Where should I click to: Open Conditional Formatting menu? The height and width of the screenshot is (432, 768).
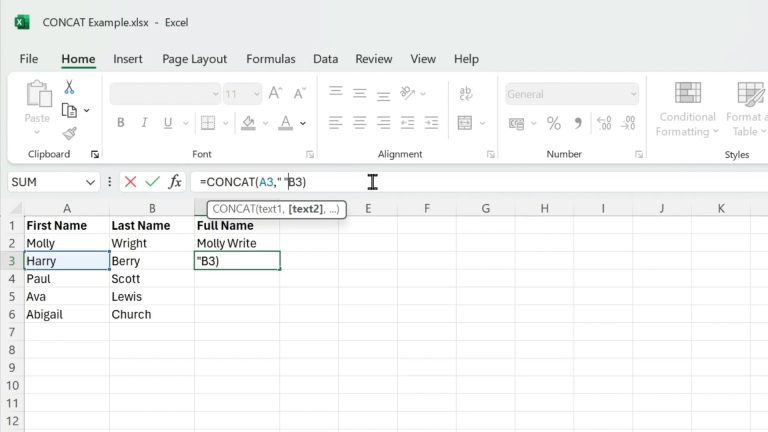[x=687, y=110]
